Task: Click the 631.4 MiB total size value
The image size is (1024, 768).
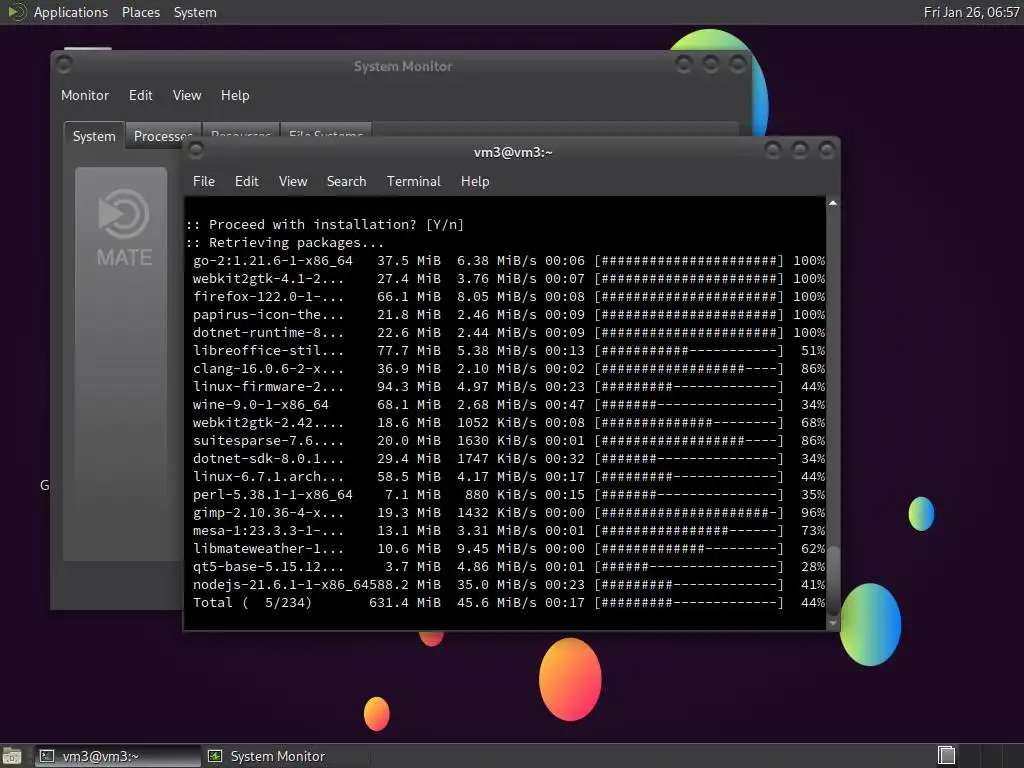Action: (405, 603)
